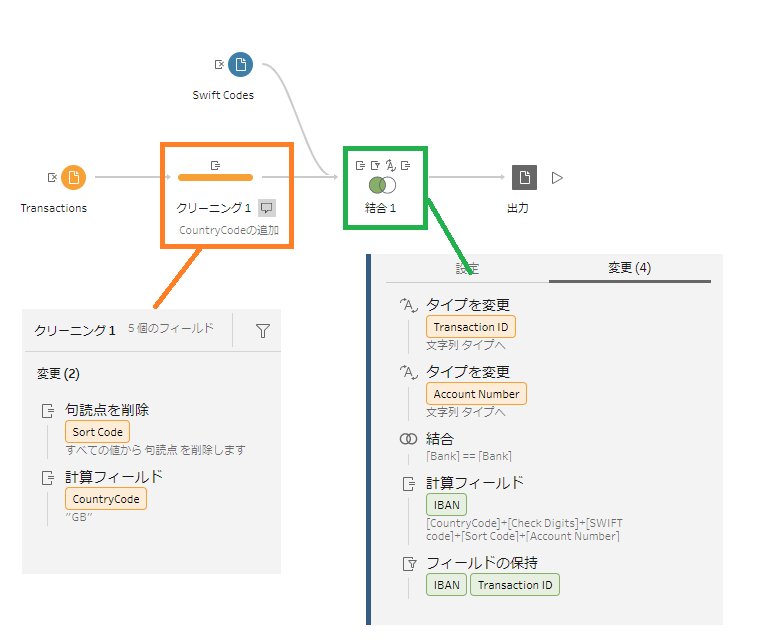Select the 出力 output node
763x643 pixels.
click(x=525, y=177)
